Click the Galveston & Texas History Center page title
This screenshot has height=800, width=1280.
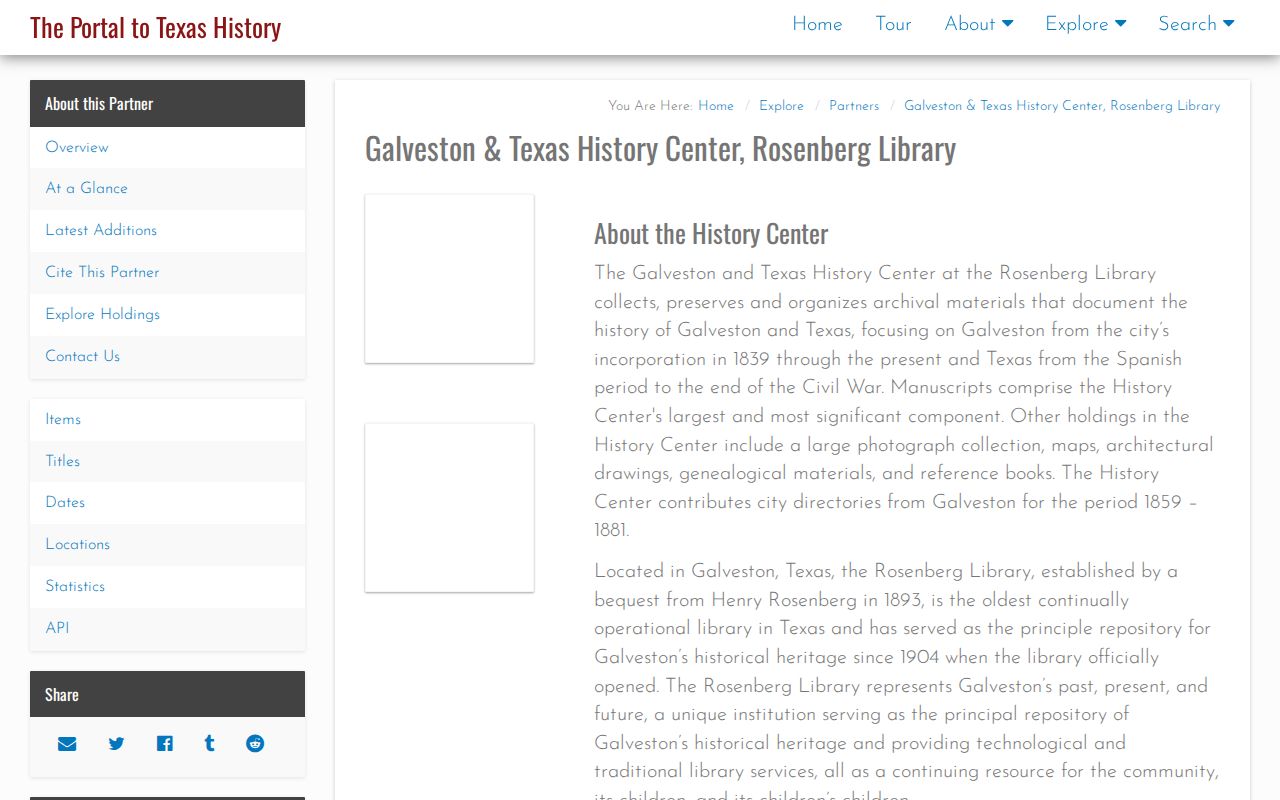(660, 149)
